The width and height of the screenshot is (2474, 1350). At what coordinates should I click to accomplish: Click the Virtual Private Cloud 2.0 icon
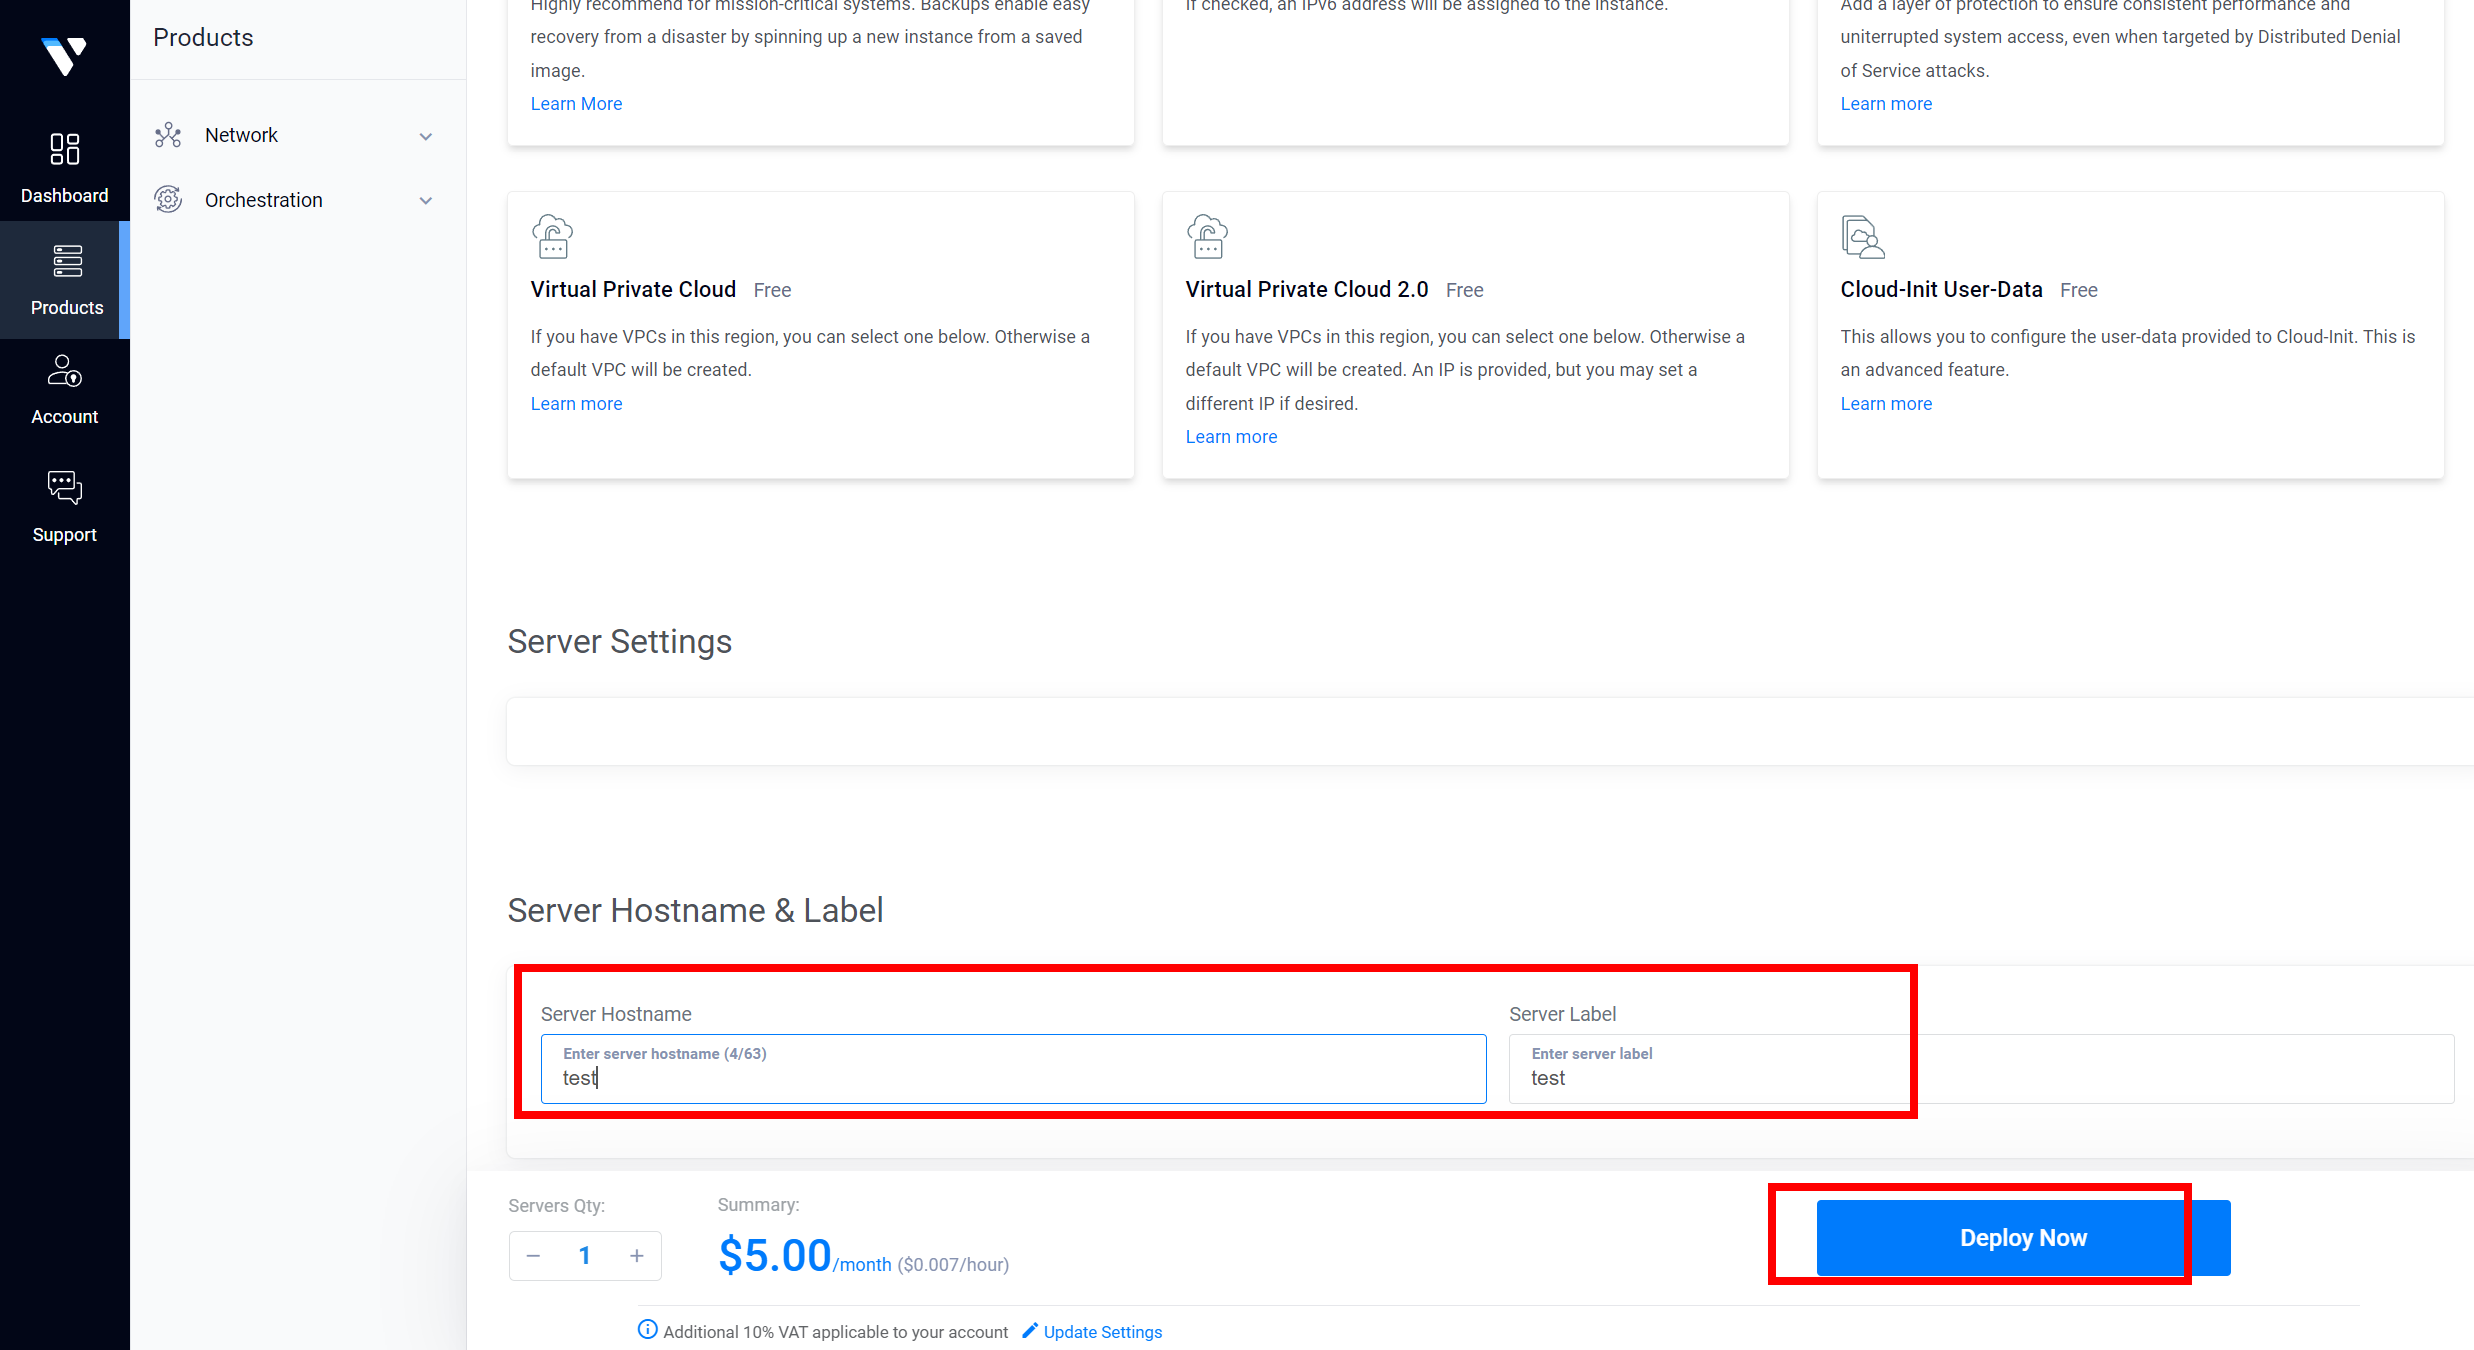tap(1207, 237)
